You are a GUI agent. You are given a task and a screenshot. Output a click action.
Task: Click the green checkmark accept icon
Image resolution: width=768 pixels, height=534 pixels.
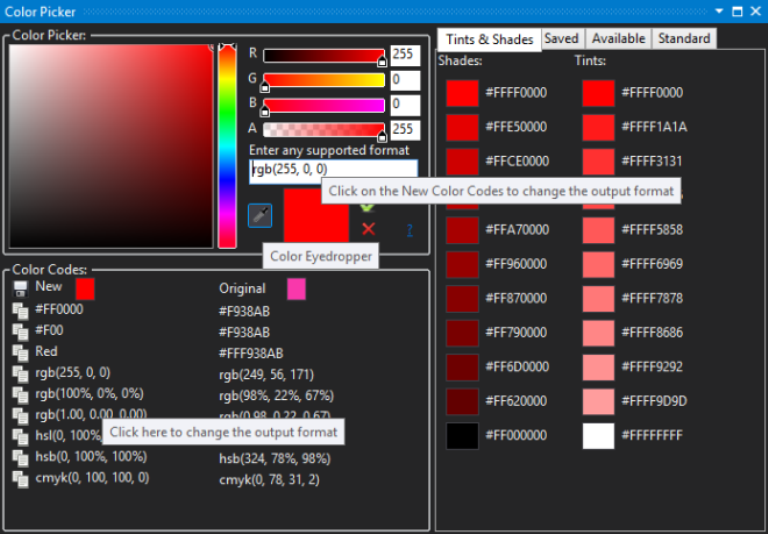point(368,207)
